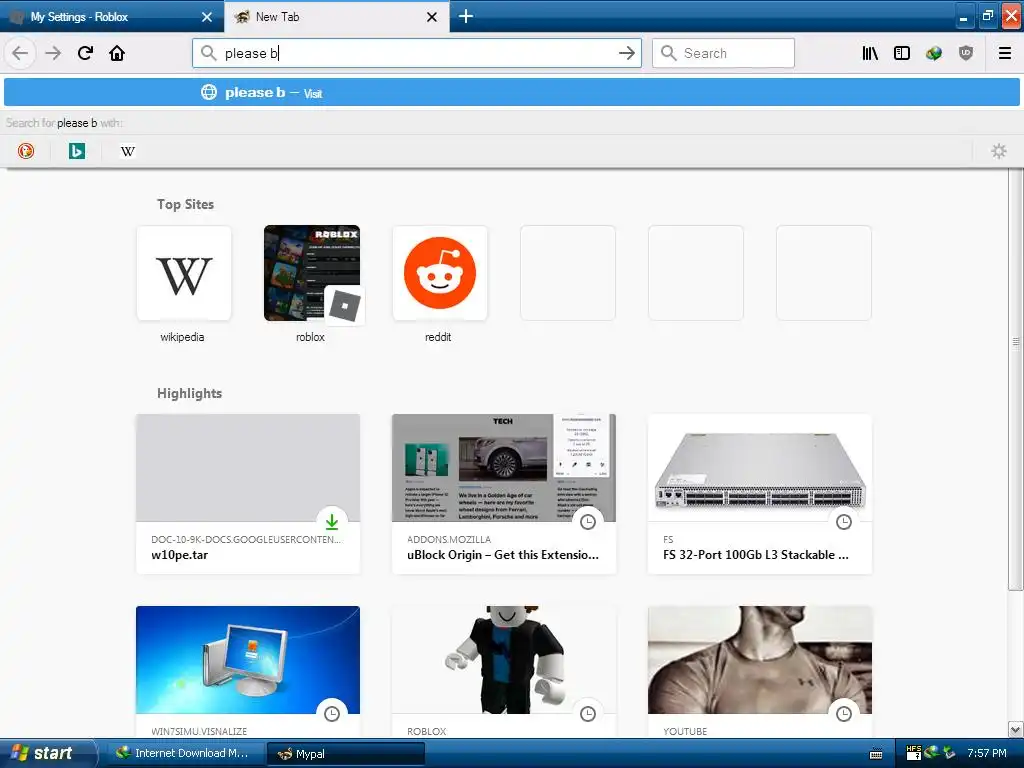Screen dimensions: 1024x768
Task: Open the w10pe.tar download highlight
Action: [x=248, y=494]
